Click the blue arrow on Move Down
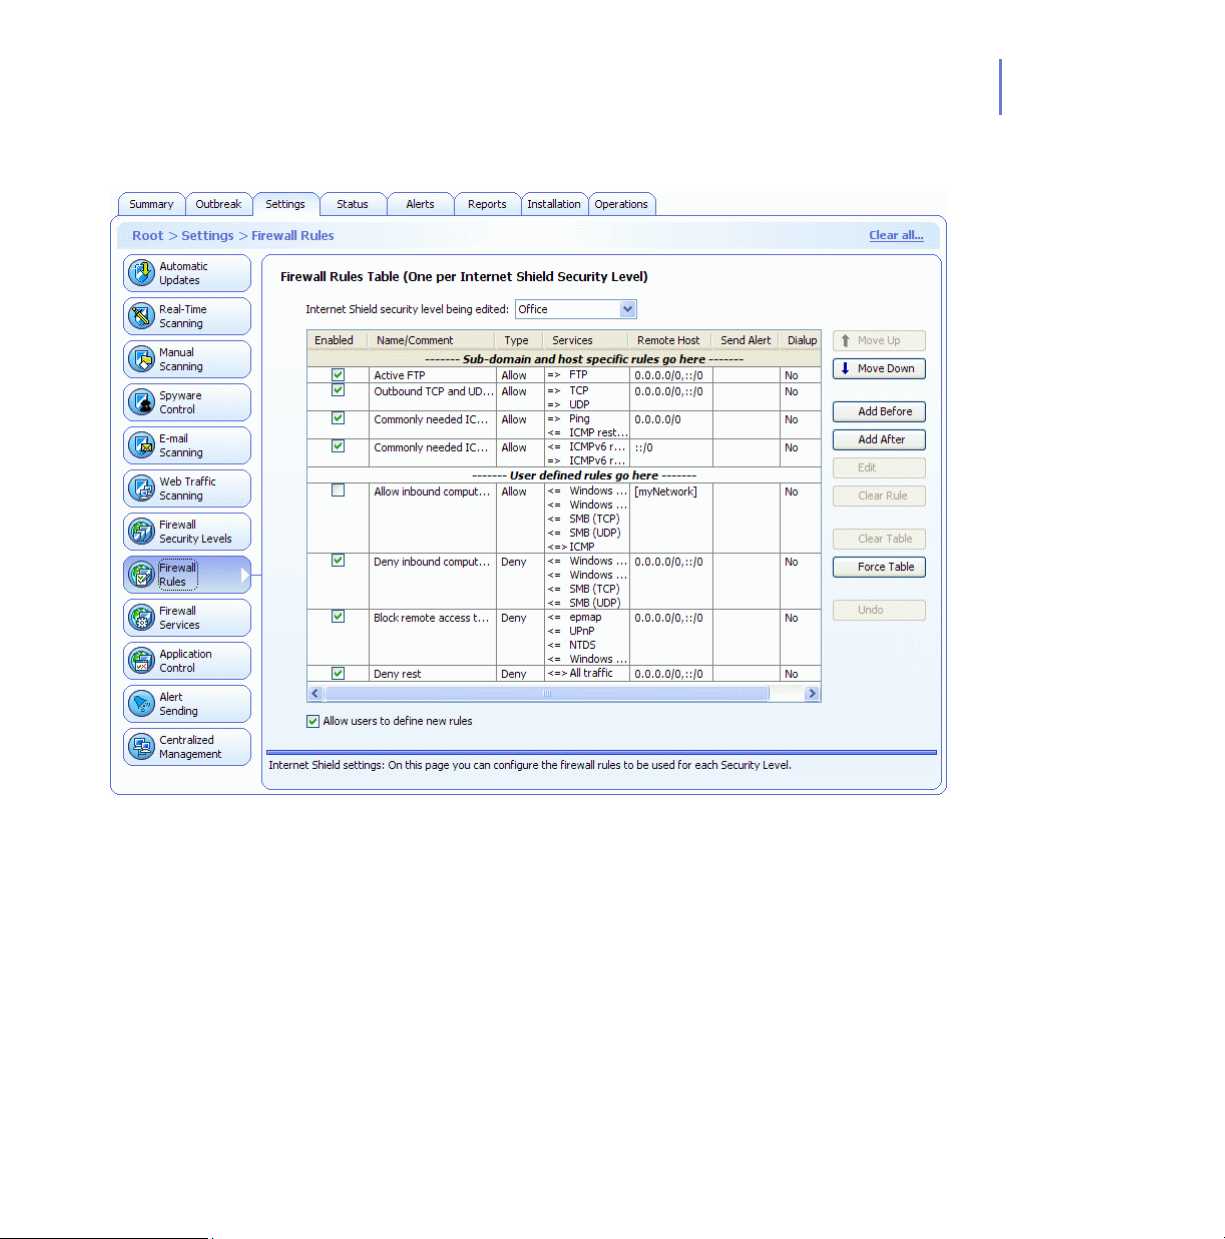Image resolution: width=1225 pixels, height=1239 pixels. (x=845, y=368)
